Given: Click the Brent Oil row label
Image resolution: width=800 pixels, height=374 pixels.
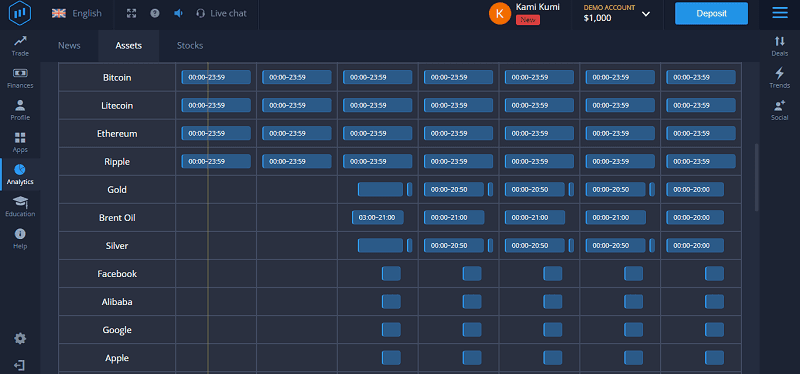Looking at the screenshot, I should pos(117,218).
